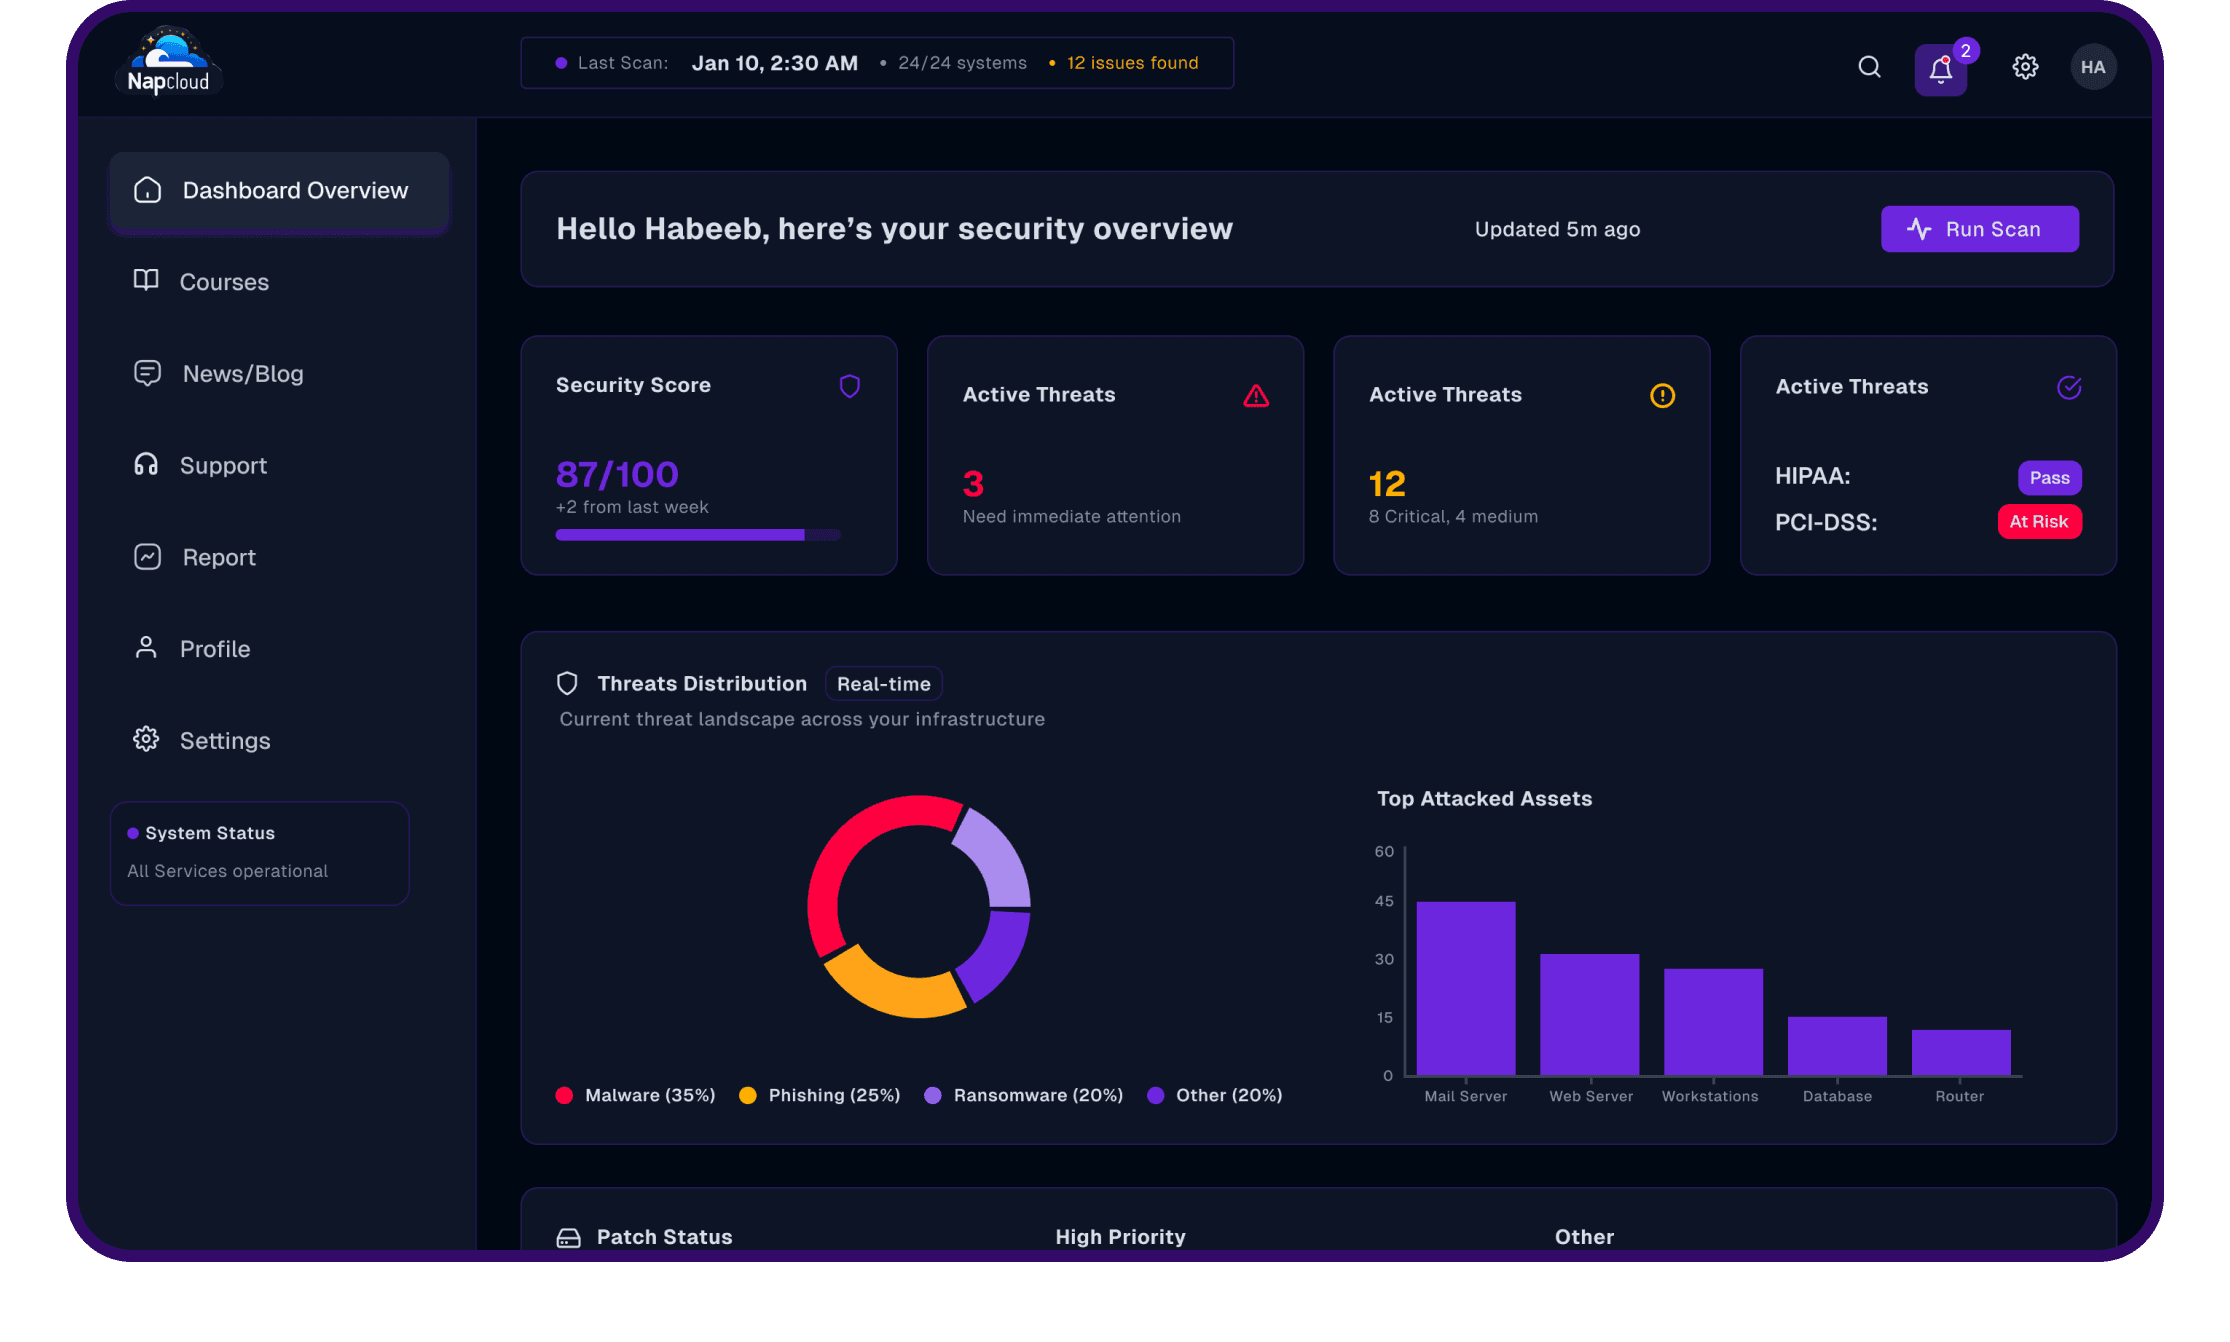The image size is (2230, 1342).
Task: Click the shield icon beside Threats Distribution
Action: click(567, 683)
